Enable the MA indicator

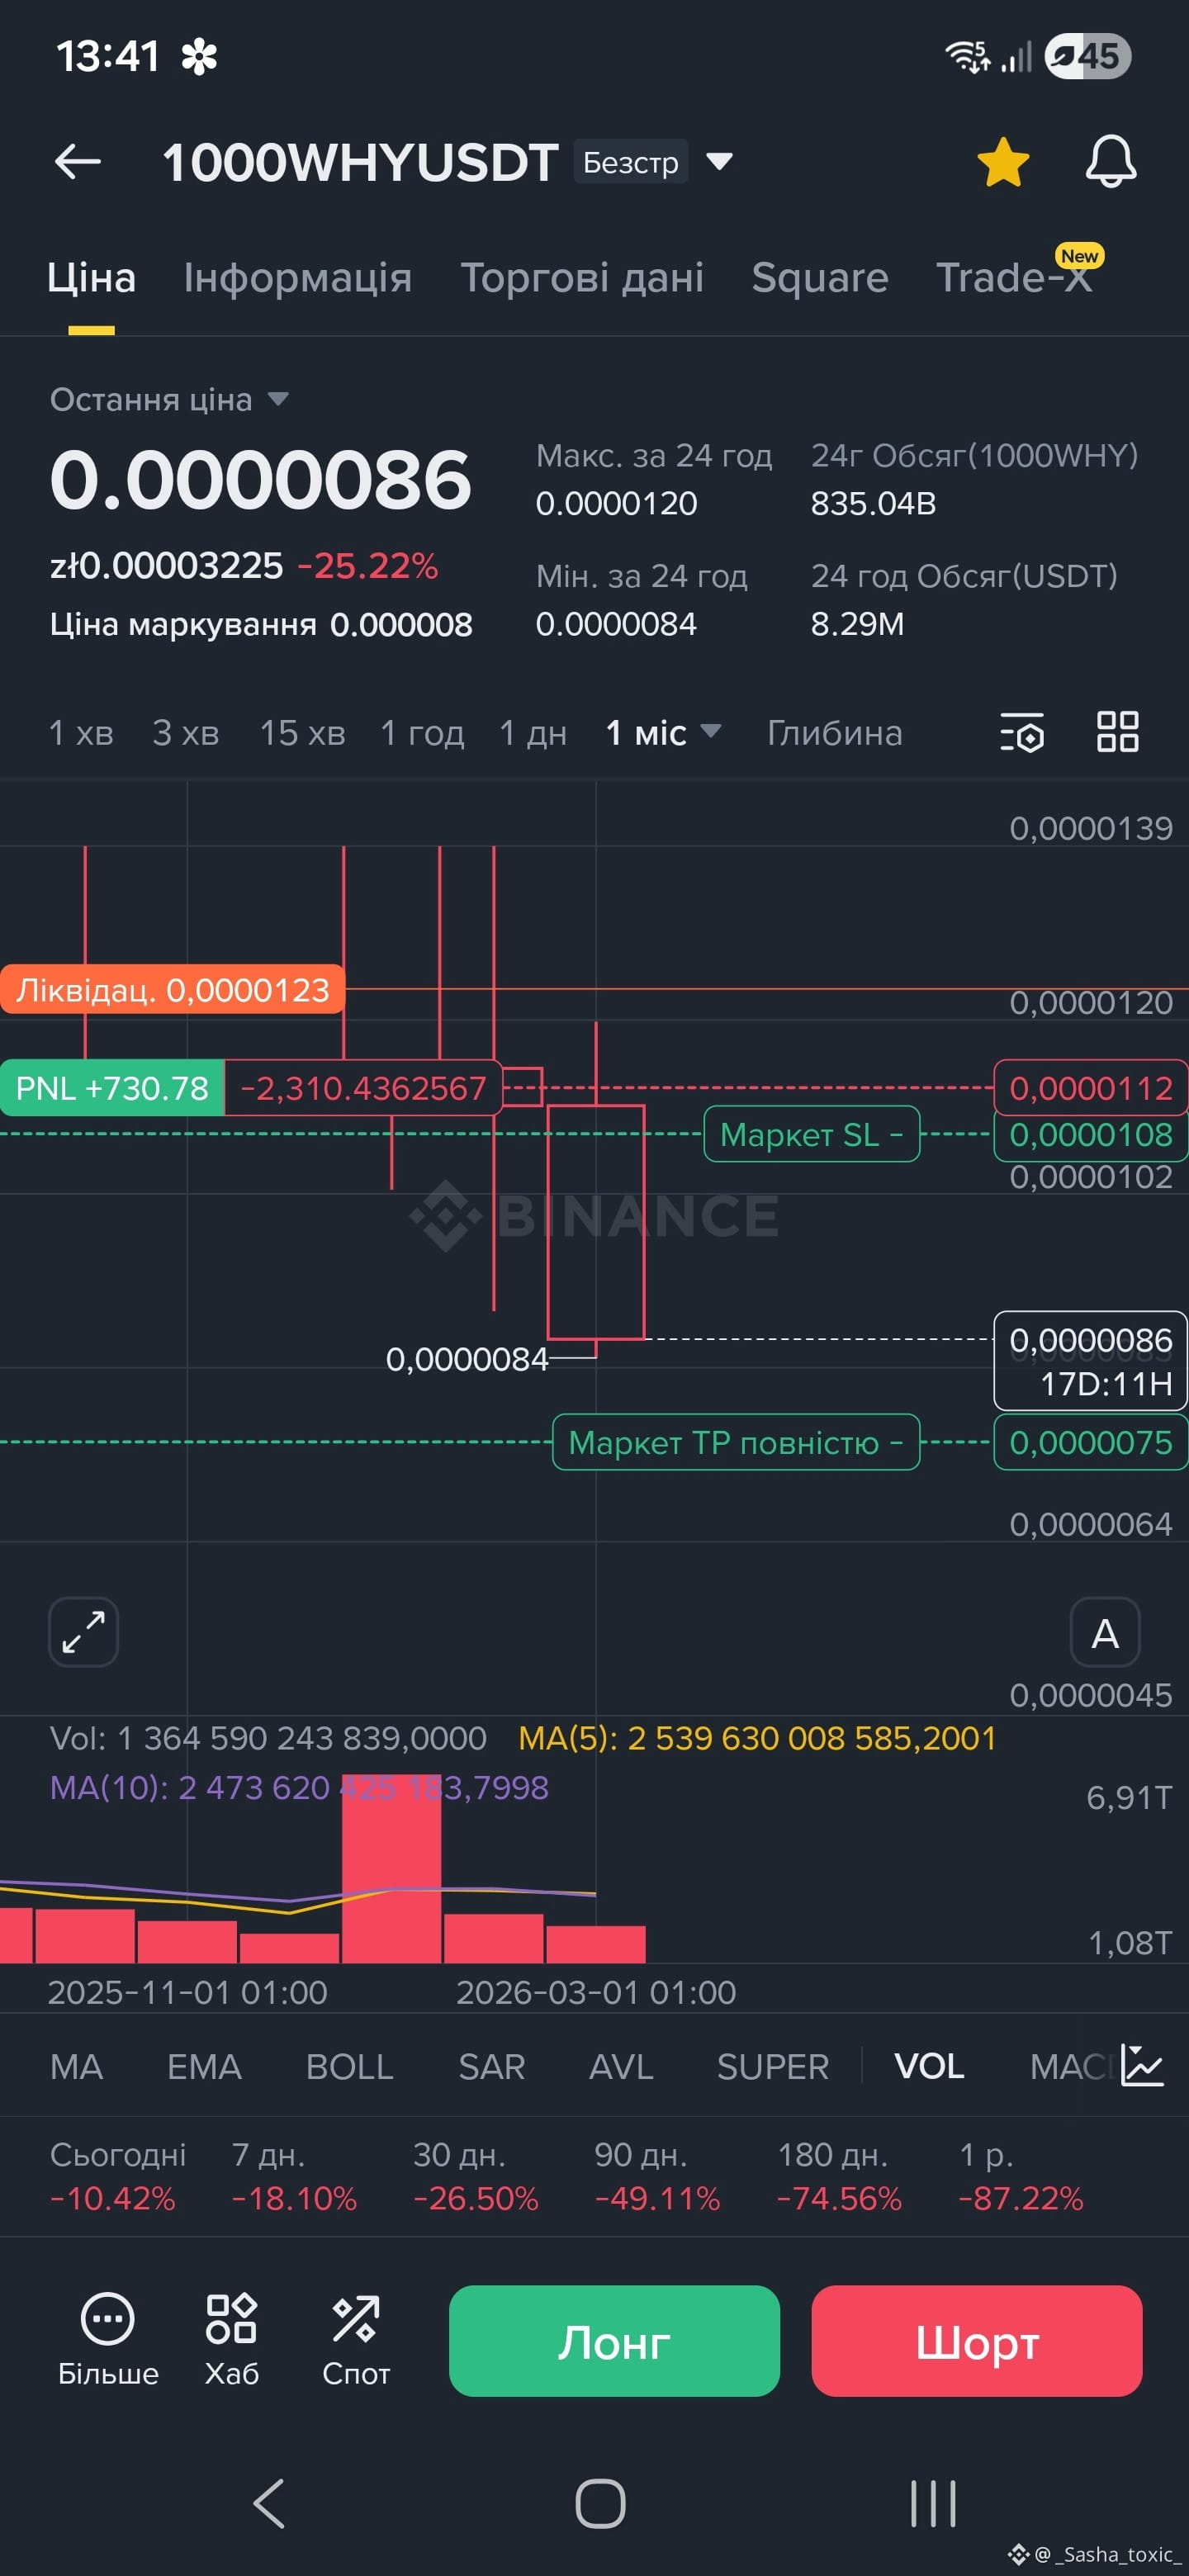click(x=76, y=2067)
